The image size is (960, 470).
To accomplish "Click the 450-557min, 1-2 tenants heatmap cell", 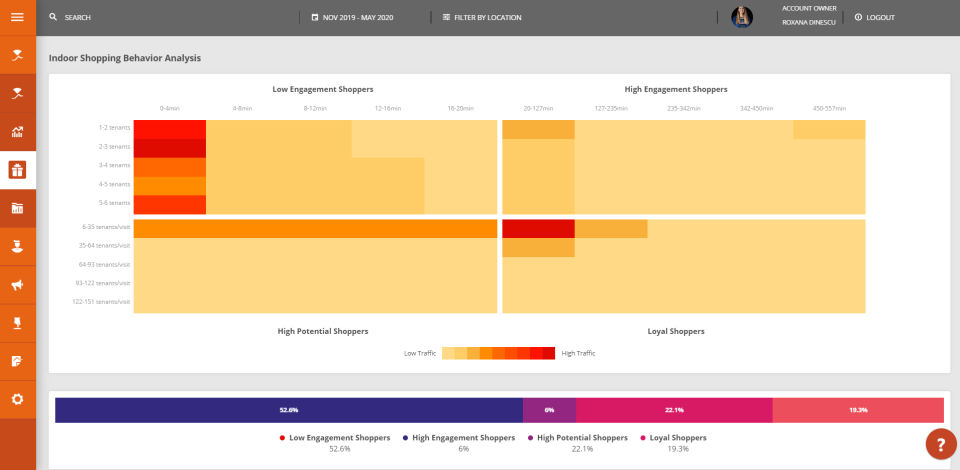I will coord(829,129).
